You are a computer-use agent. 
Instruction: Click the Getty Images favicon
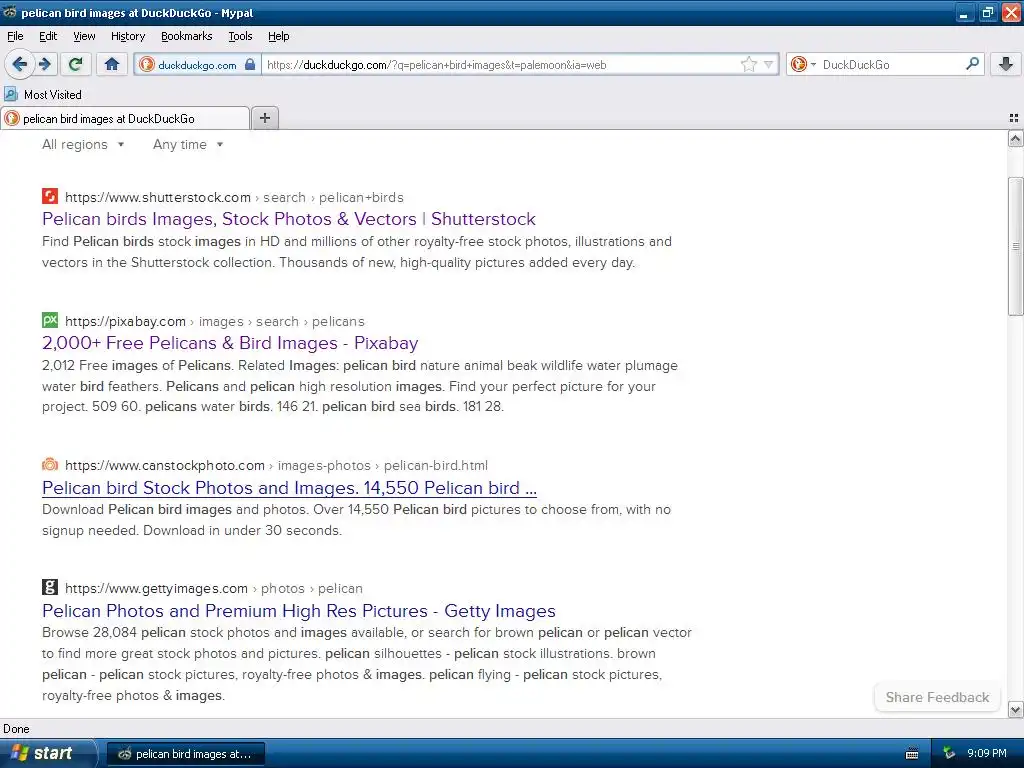(50, 587)
